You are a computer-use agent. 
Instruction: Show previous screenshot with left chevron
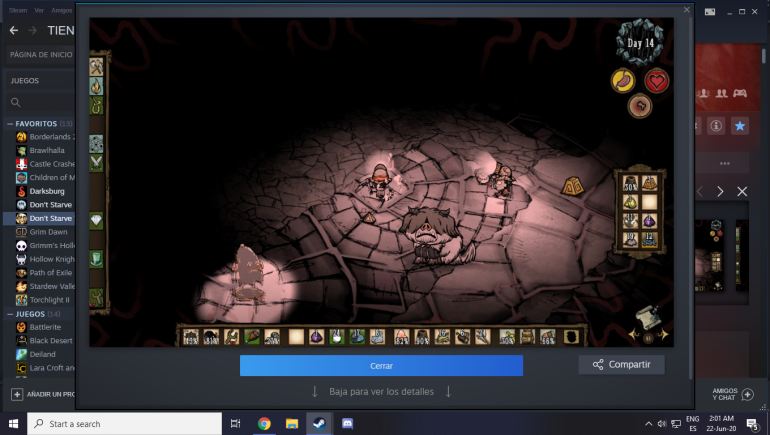pos(700,191)
